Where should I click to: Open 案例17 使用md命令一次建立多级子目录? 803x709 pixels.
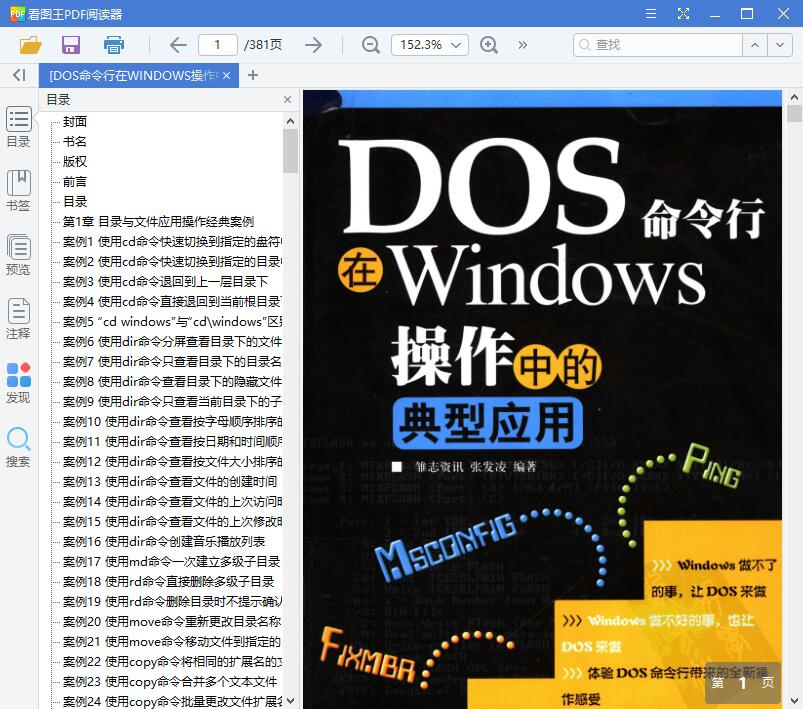click(172, 561)
